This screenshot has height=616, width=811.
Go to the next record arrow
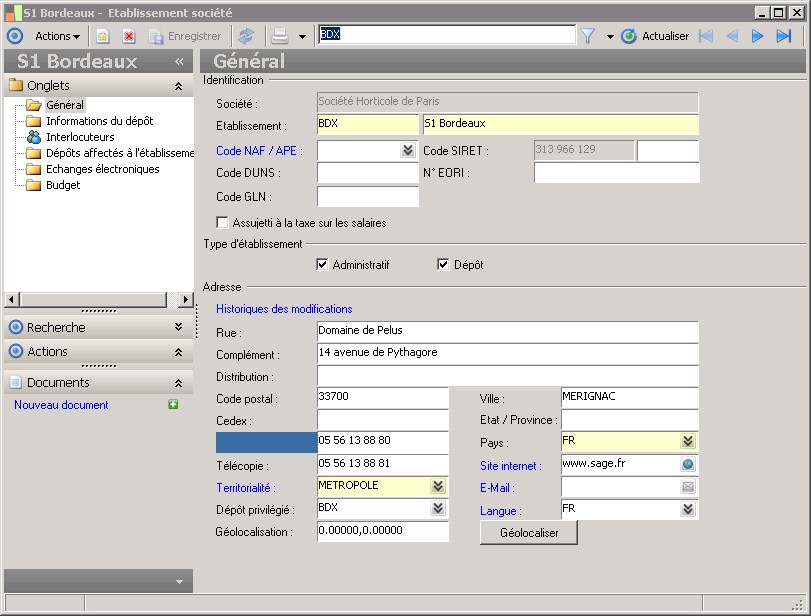point(758,36)
